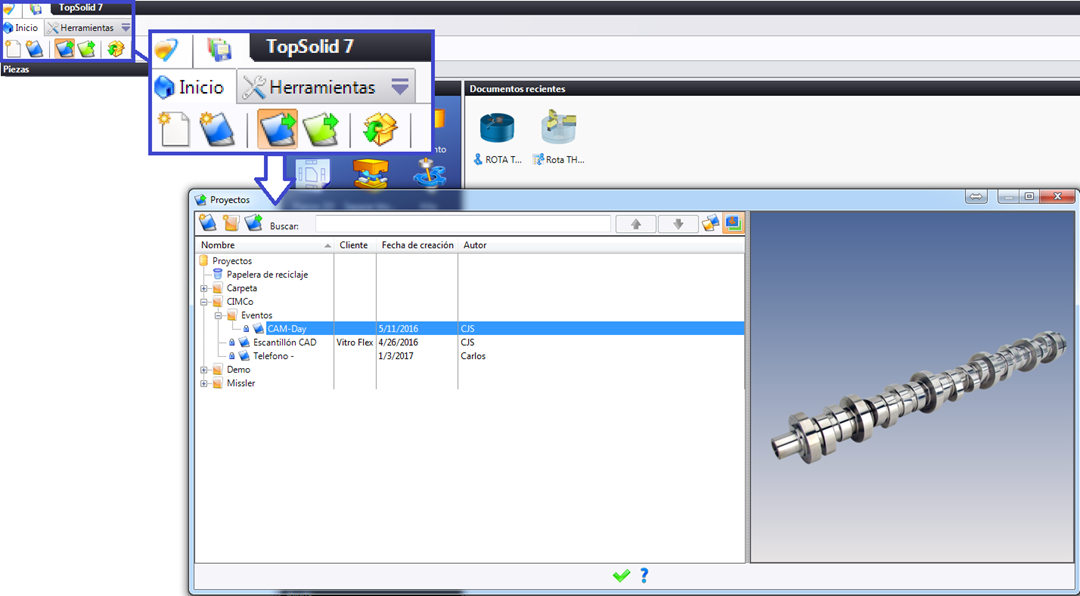Select the Eventos folder row
This screenshot has height=596, width=1080.
point(256,316)
